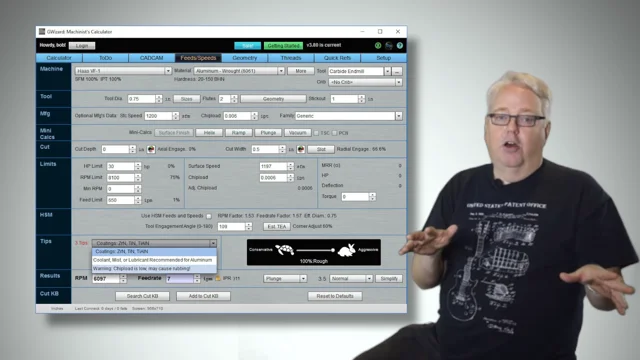The image size is (640, 360).
Task: Open the Crib dropdown
Action: coord(365,82)
